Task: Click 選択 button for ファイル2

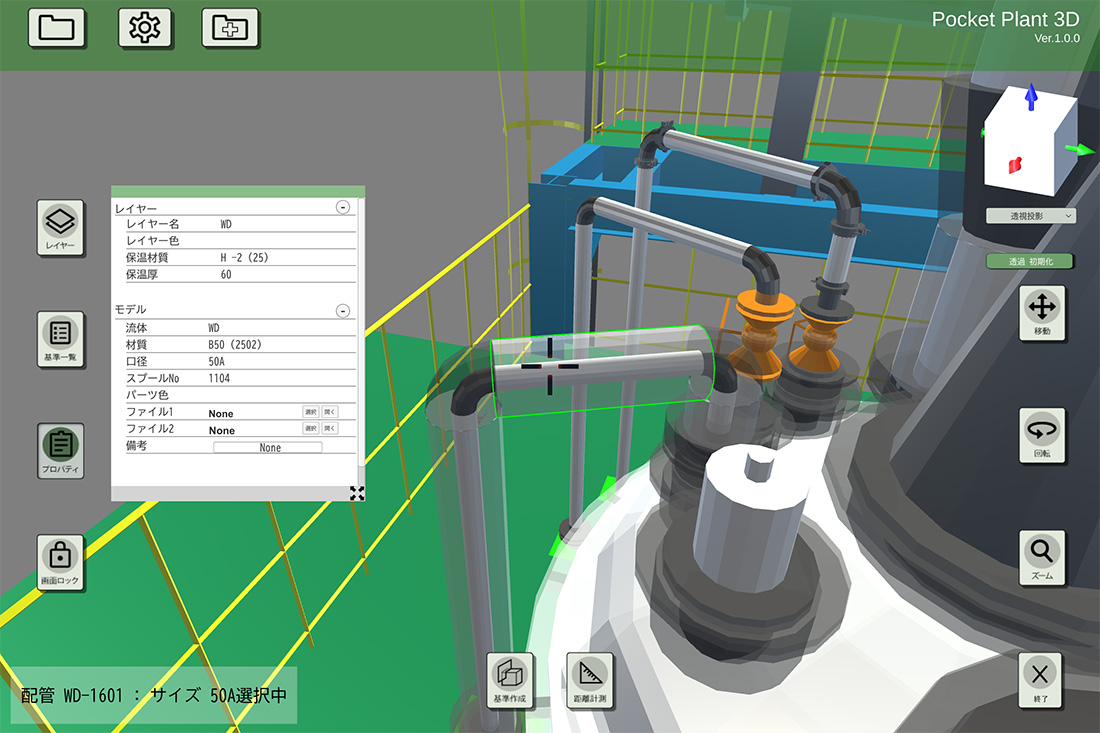Action: tap(311, 428)
